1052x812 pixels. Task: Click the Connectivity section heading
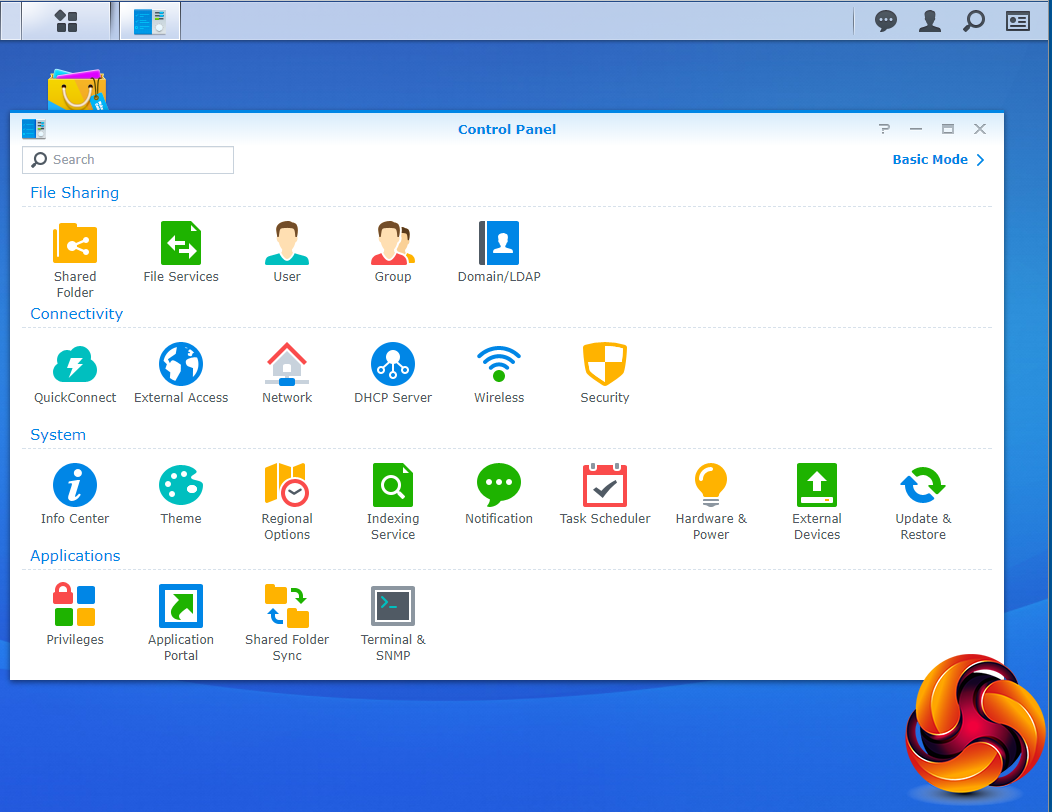point(76,313)
